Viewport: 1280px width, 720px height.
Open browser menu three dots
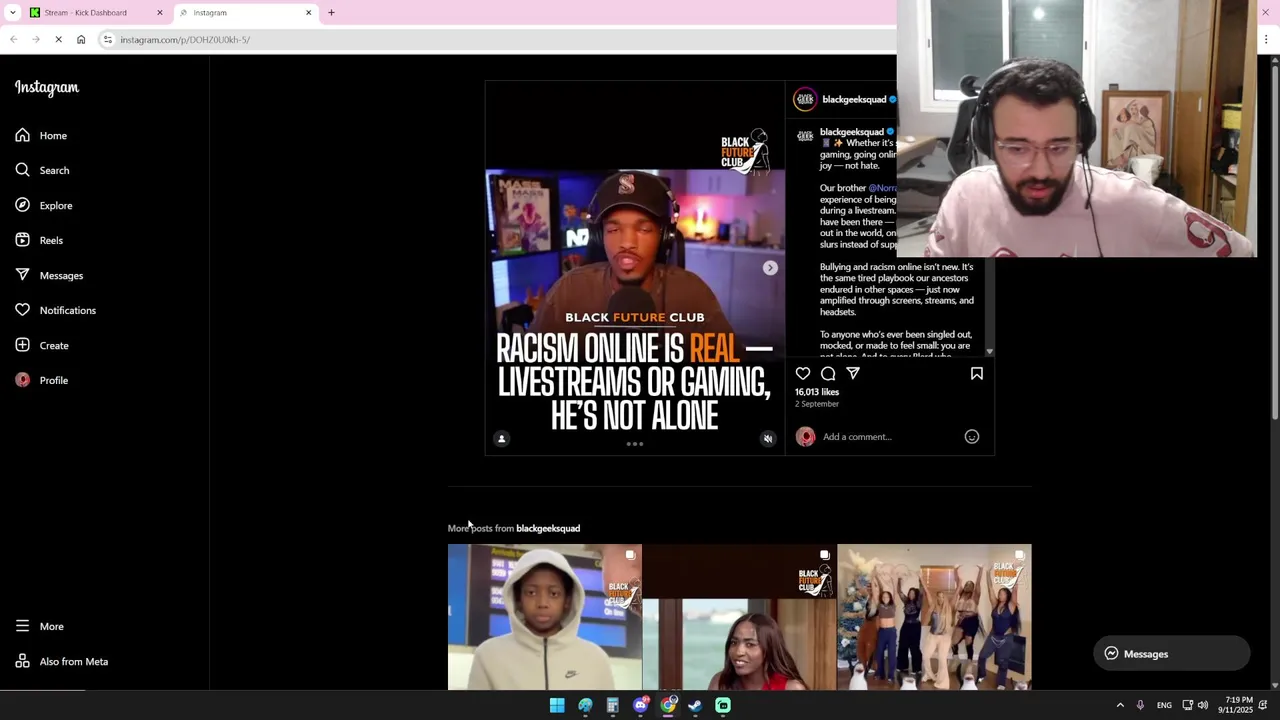pyautogui.click(x=1266, y=40)
